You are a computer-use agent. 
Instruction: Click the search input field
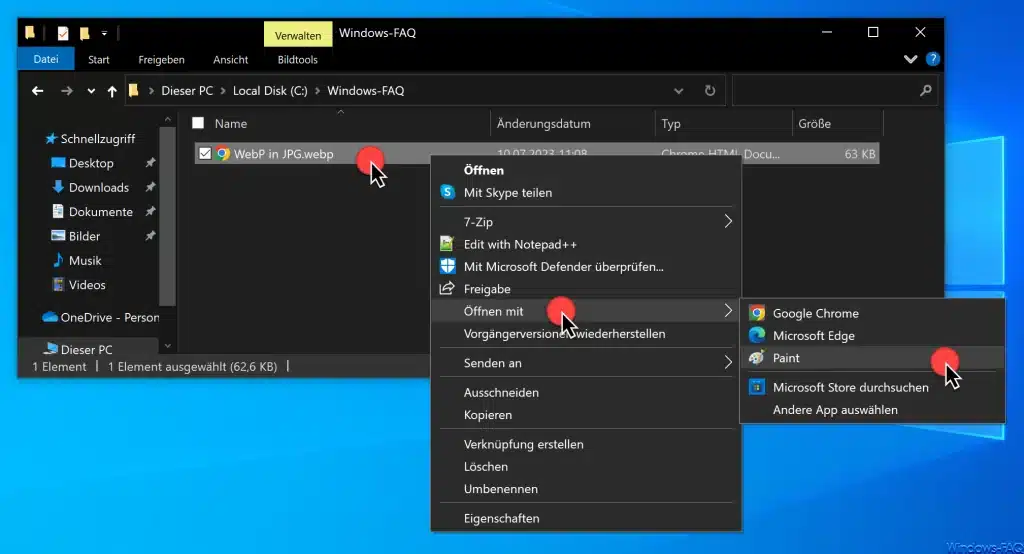click(x=824, y=91)
